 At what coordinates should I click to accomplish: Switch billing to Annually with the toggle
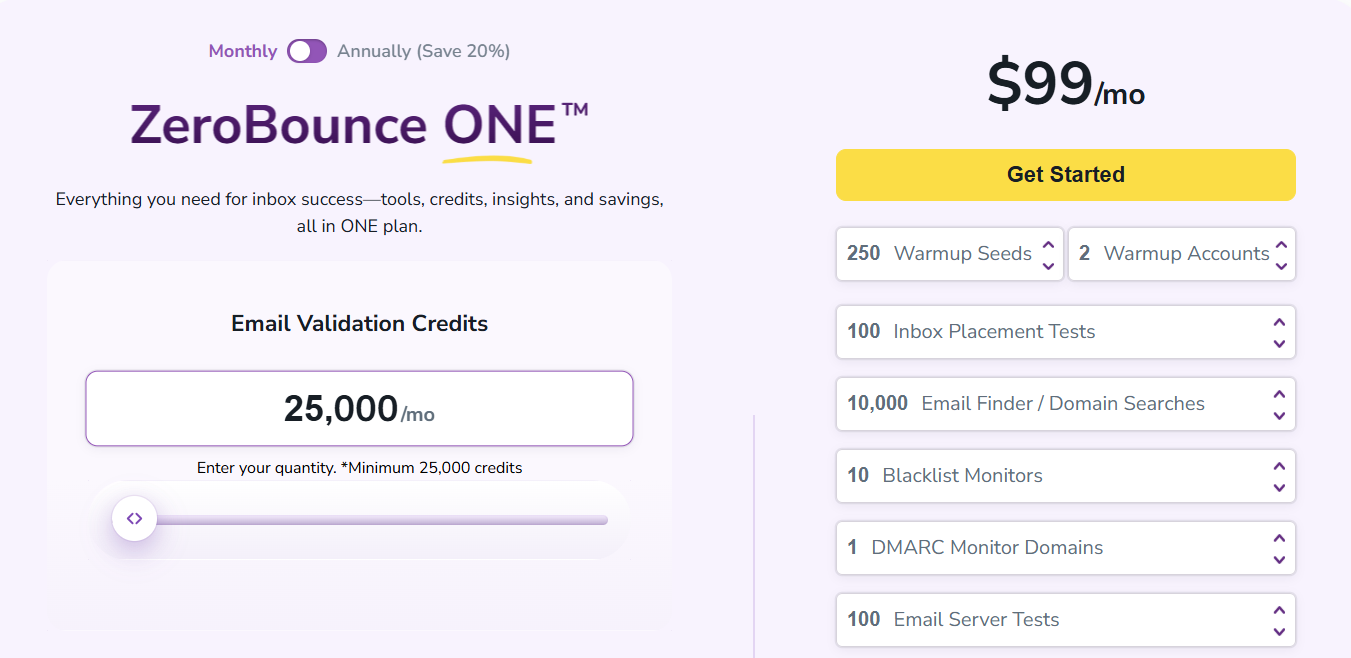307,50
